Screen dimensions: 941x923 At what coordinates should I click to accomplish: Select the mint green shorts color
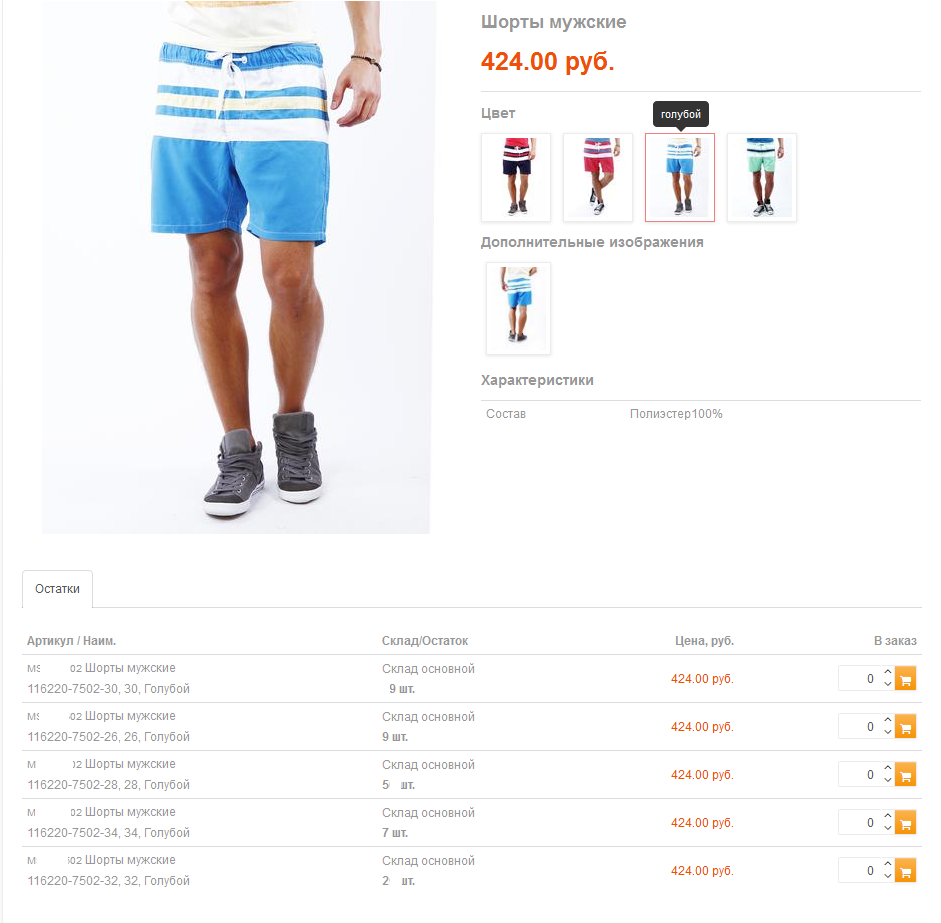pos(762,177)
